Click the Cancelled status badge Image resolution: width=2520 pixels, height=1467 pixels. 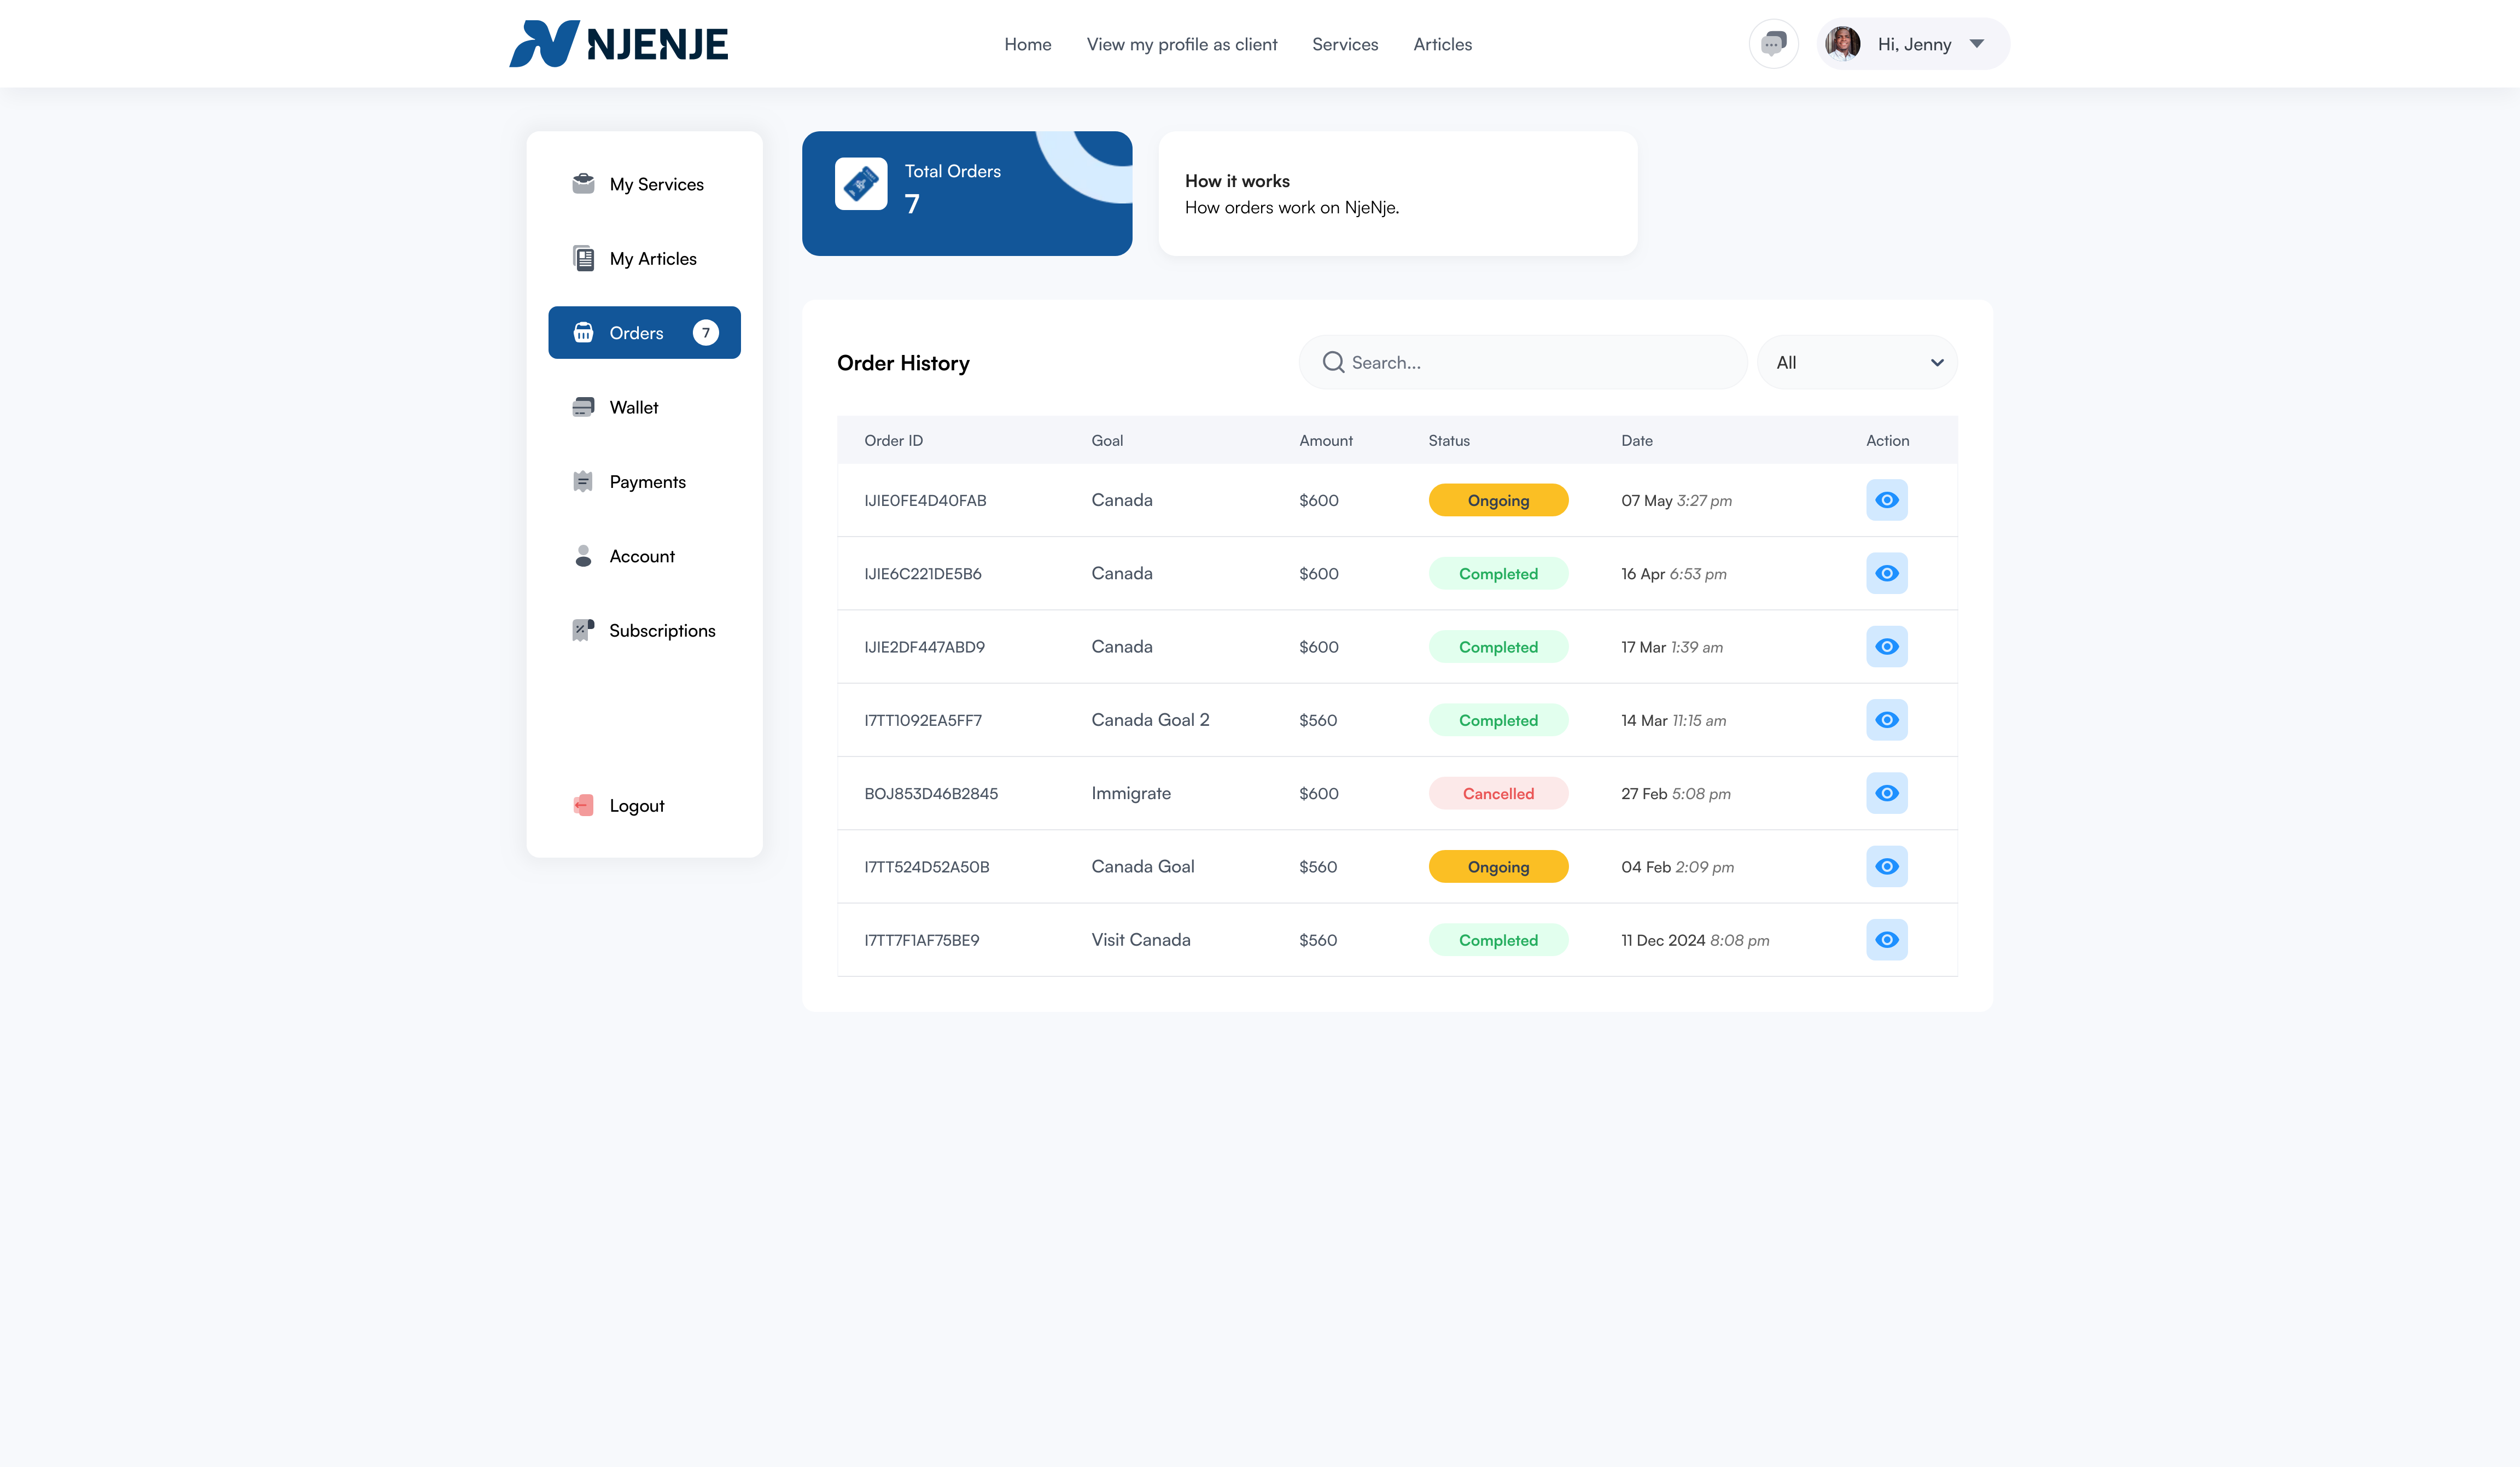pos(1498,793)
